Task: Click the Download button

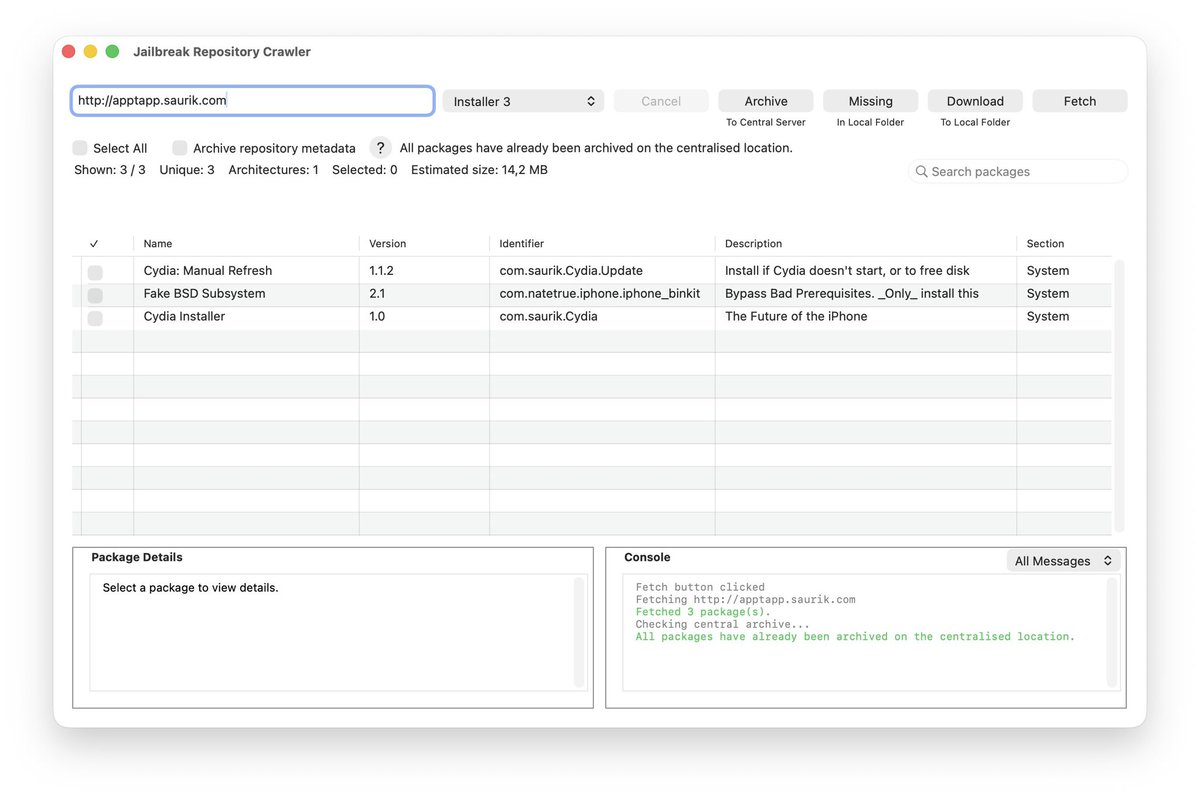Action: (975, 101)
